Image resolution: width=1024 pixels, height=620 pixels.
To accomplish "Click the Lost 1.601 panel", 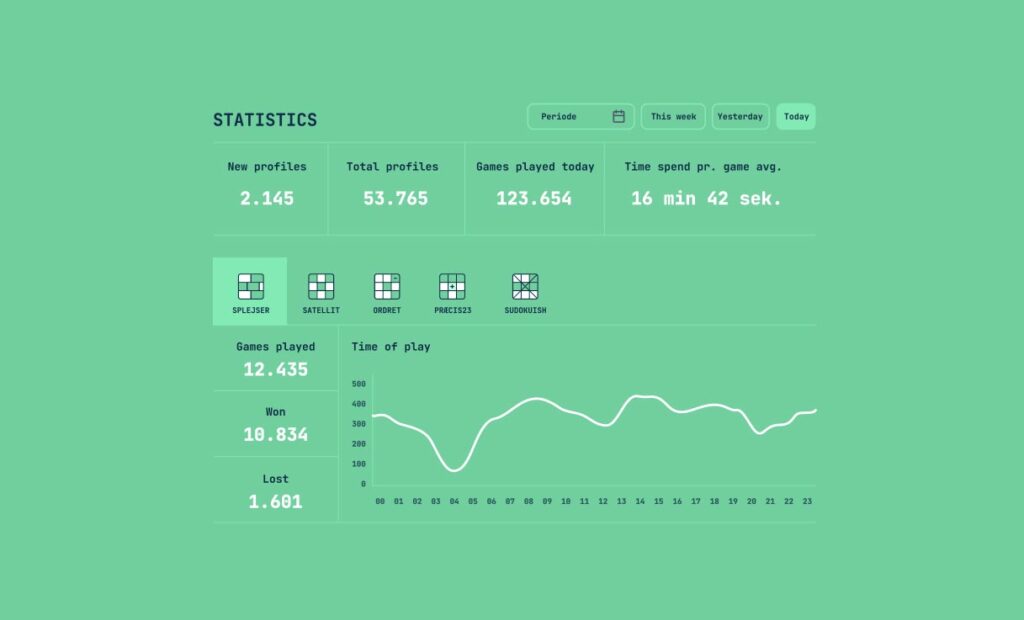I will click(275, 491).
